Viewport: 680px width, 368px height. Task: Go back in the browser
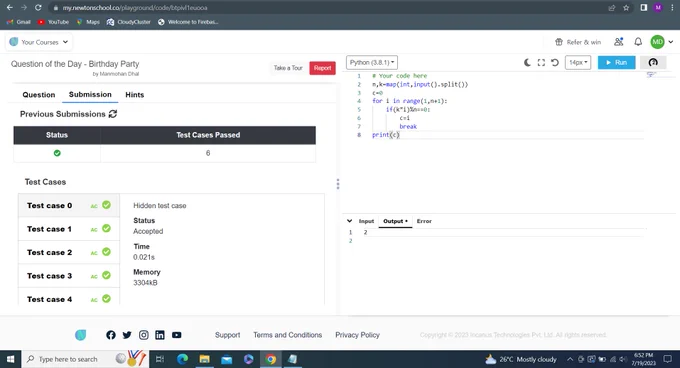[x=10, y=7]
